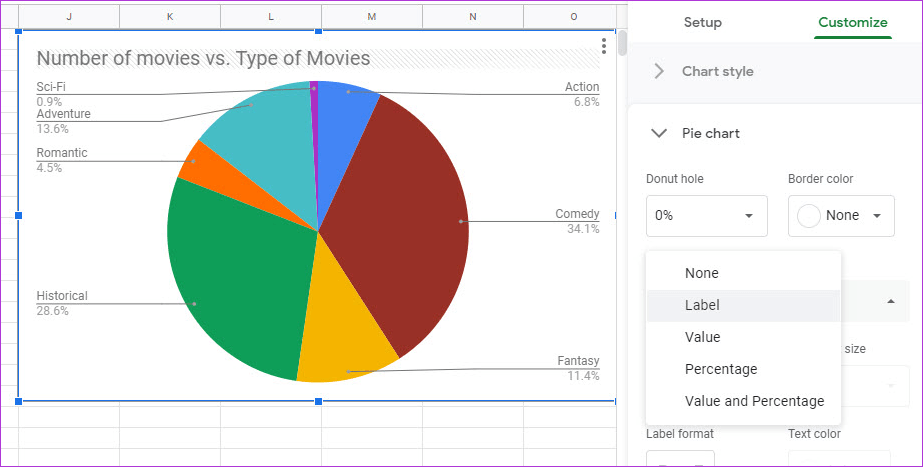Choose Value in the slice label list
Image resolution: width=923 pixels, height=467 pixels.
point(702,337)
